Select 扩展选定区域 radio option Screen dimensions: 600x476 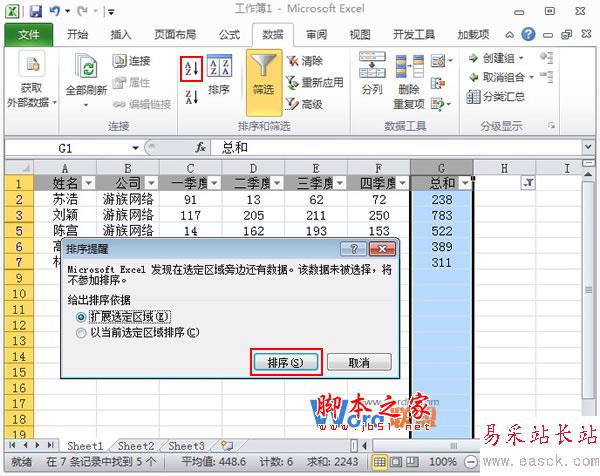[x=81, y=317]
